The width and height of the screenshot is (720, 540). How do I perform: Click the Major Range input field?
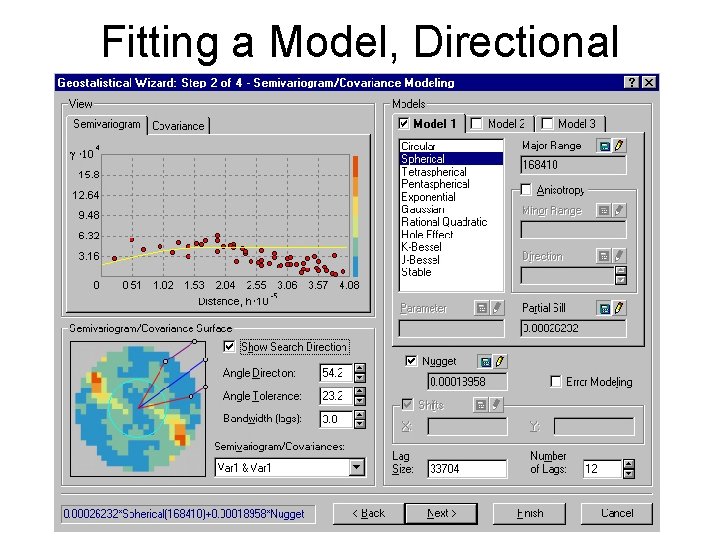pos(573,165)
